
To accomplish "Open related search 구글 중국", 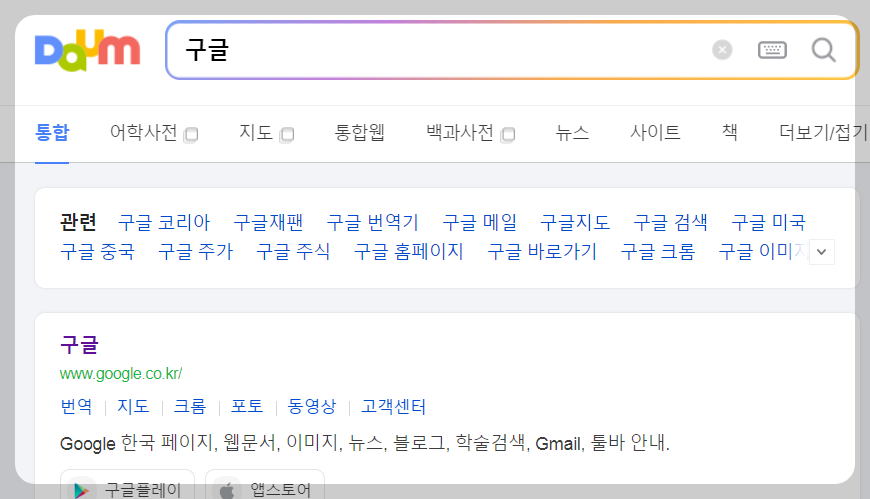I will point(98,251).
